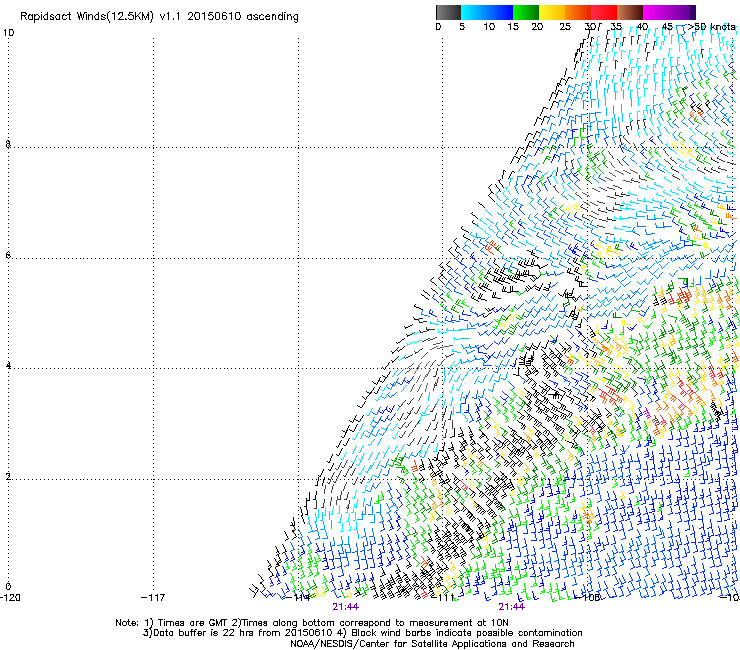Select the cyan-to-blue 5-15 knots color bar segment
Image resolution: width=740 pixels, height=650 pixels.
point(487,12)
